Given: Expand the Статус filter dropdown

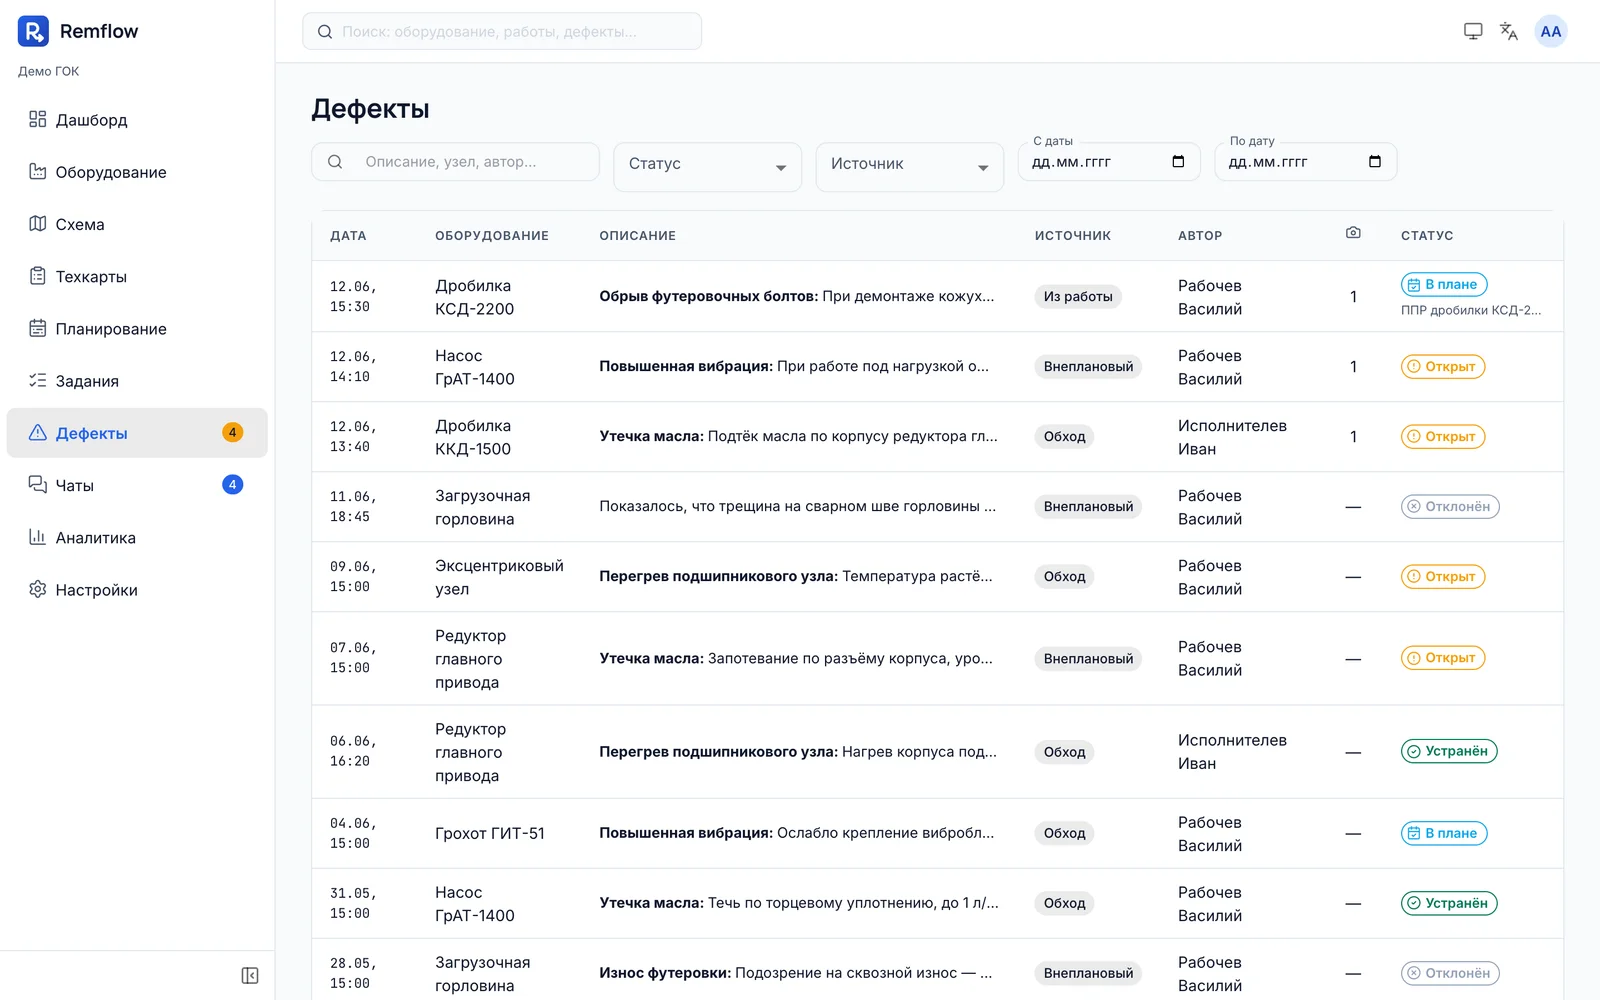Looking at the screenshot, I should pos(707,166).
